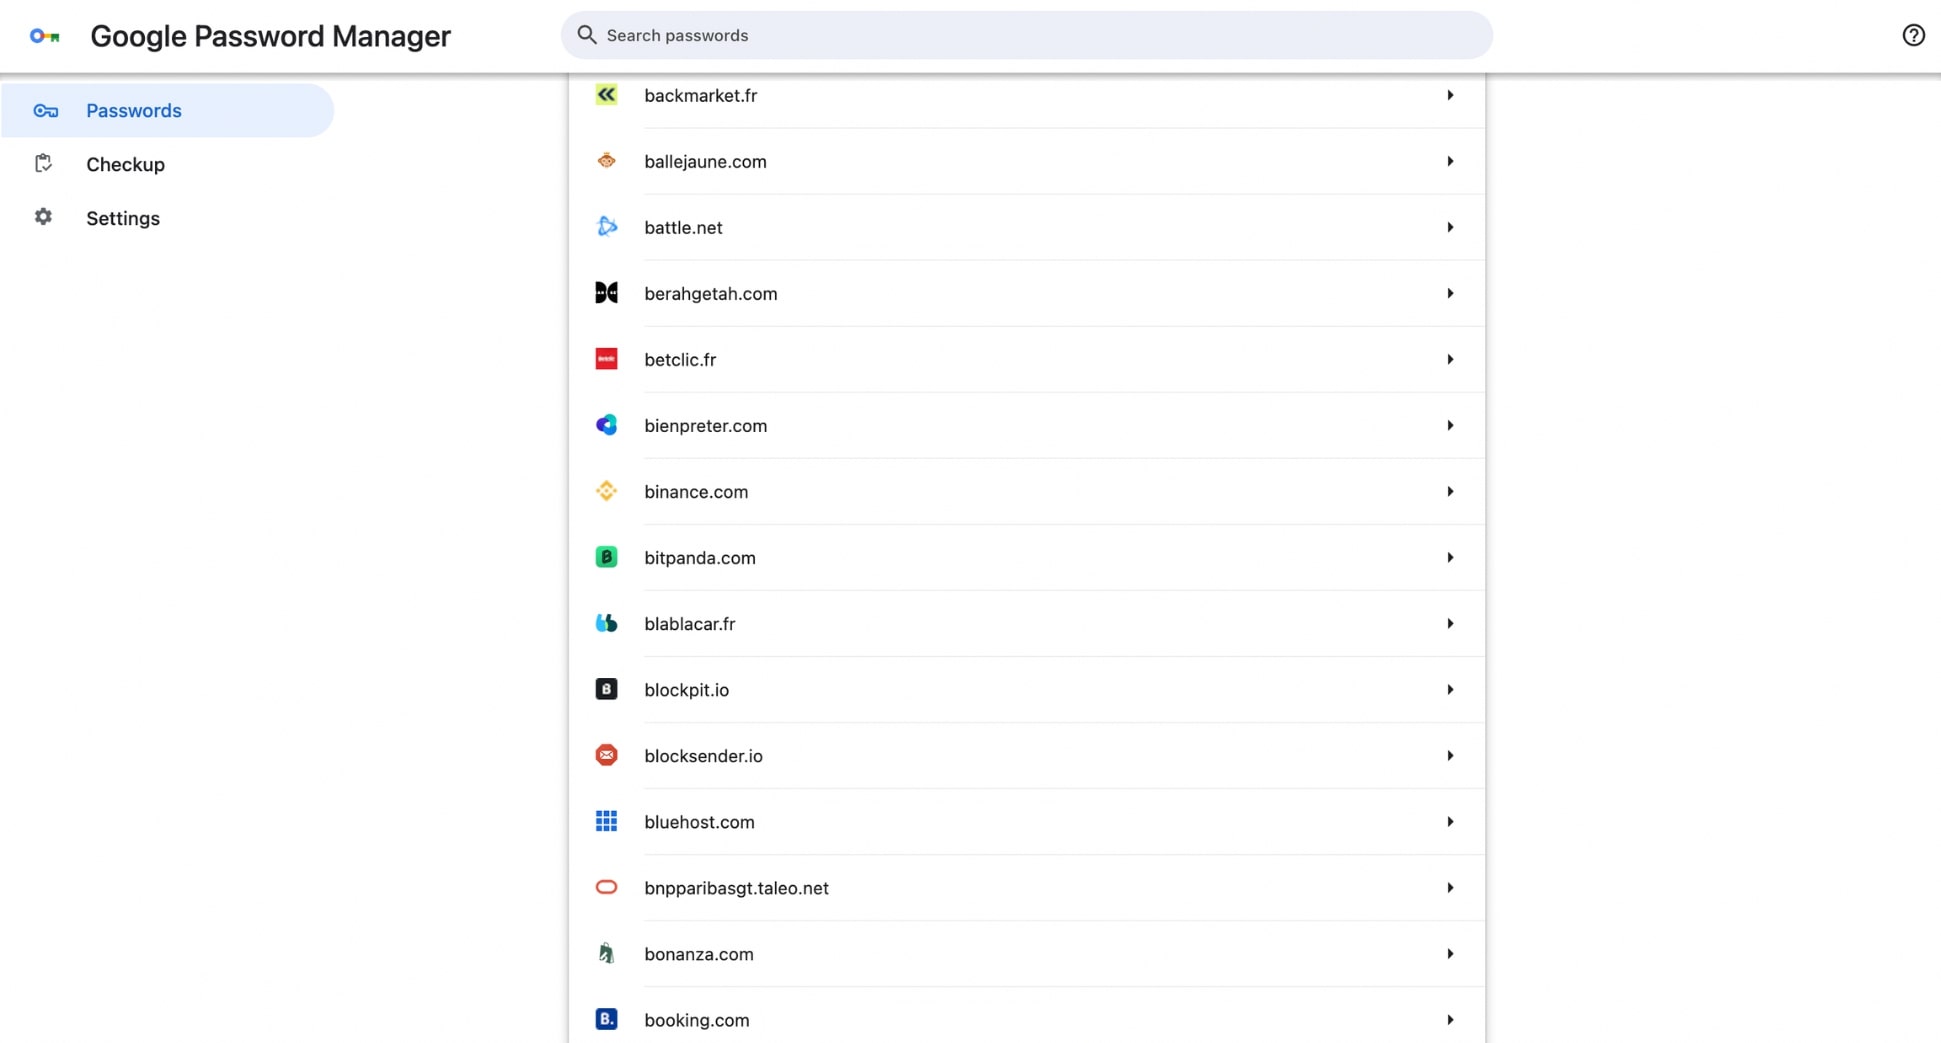Click the Google Password Manager key logo

45,36
